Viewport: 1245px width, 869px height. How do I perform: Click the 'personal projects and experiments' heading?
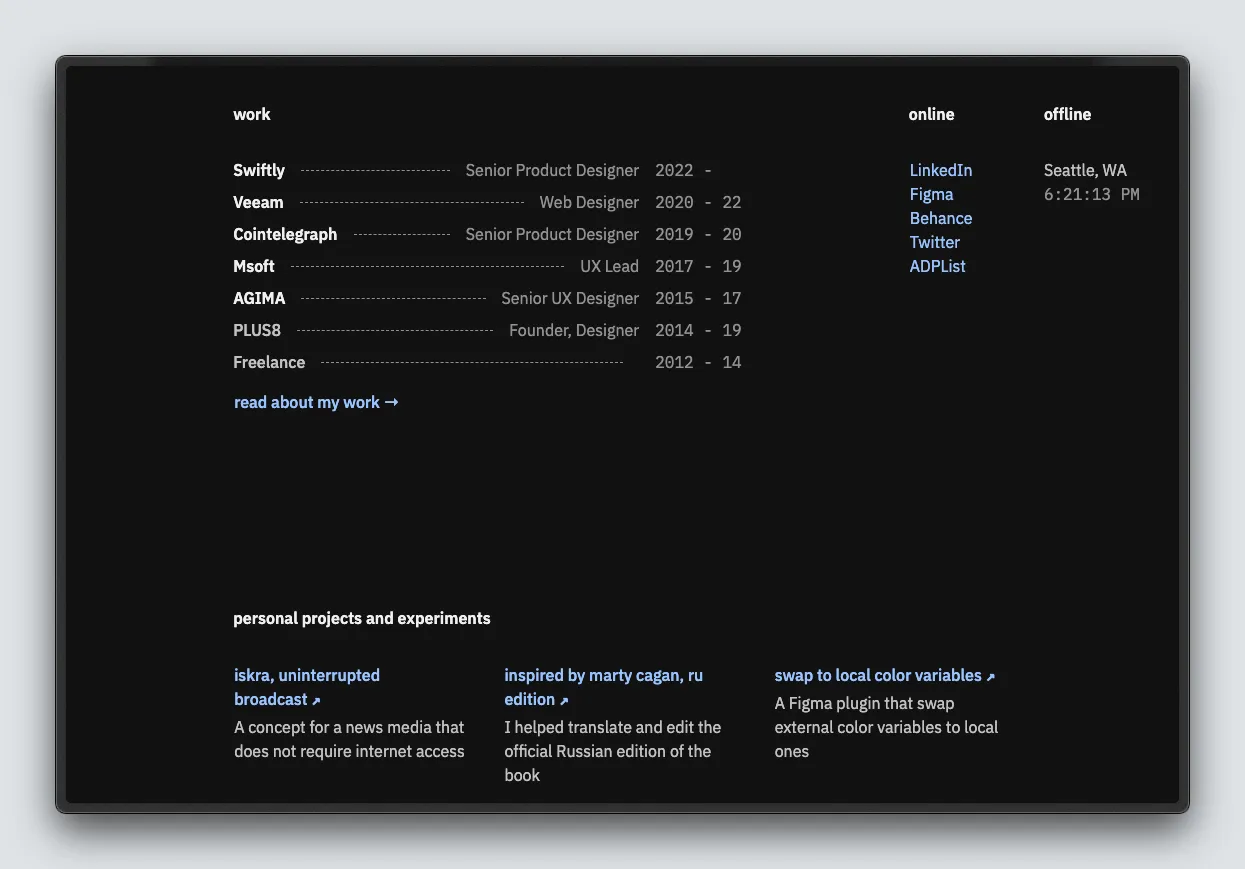coord(362,618)
